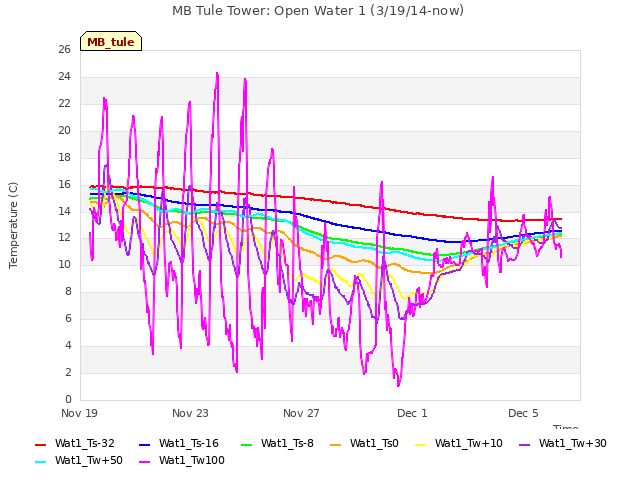Click the cyan Wat1_Tw+50 color swatch
This screenshot has width=640, height=480.
[41, 462]
